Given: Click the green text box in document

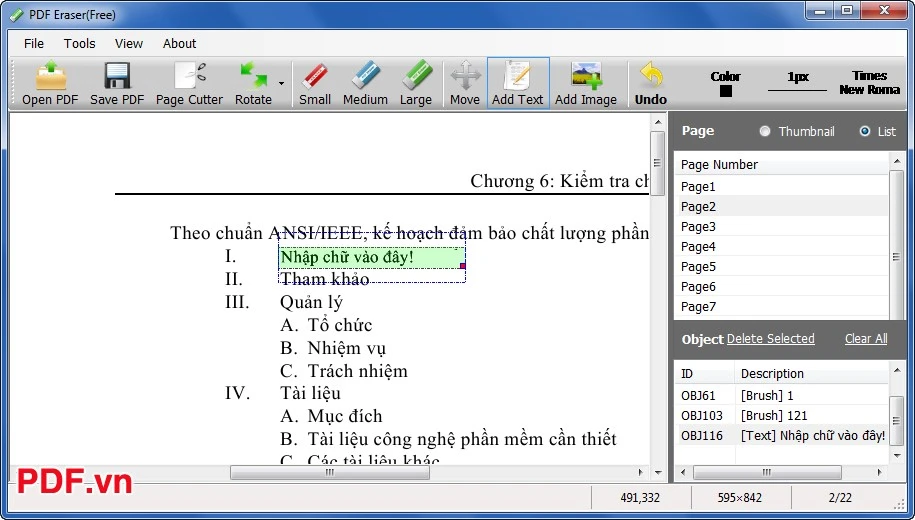Looking at the screenshot, I should (x=372, y=257).
